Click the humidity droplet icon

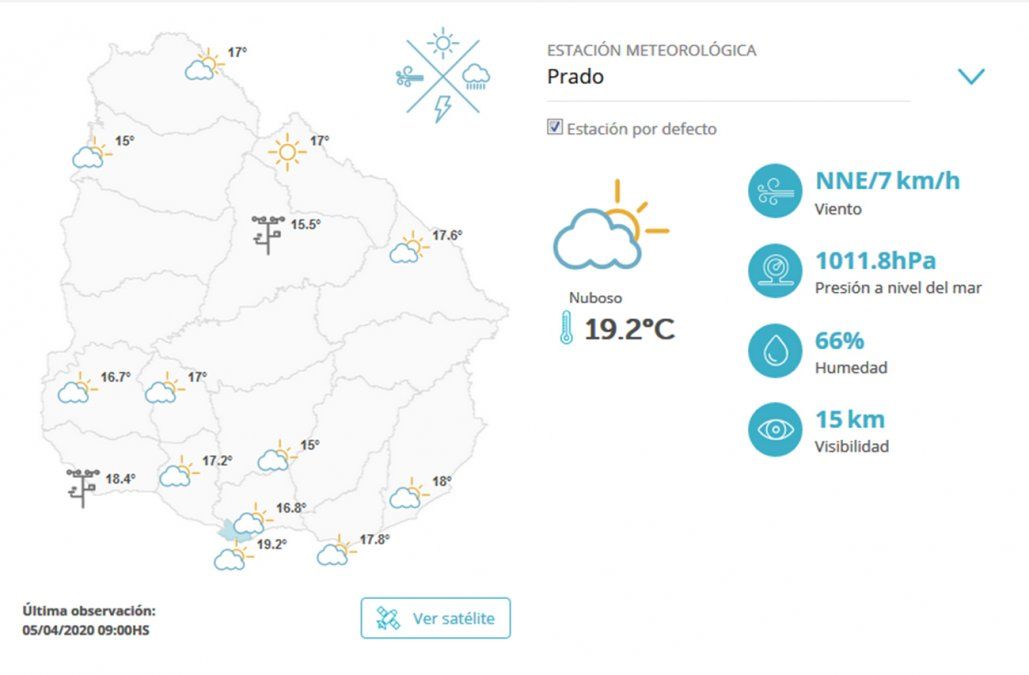(x=775, y=349)
